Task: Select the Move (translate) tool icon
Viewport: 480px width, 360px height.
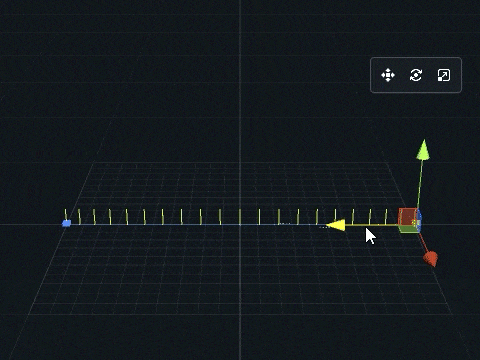Action: point(388,75)
